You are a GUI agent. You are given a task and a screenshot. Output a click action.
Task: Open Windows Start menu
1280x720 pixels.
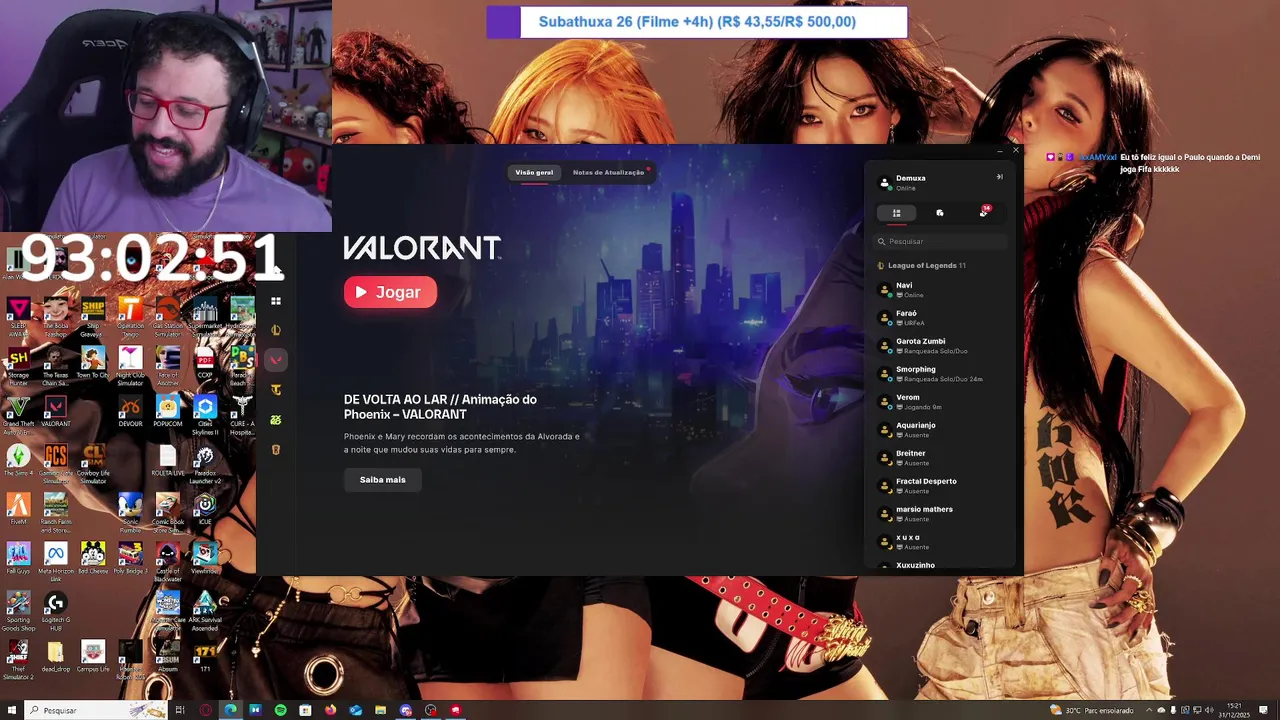(10, 710)
